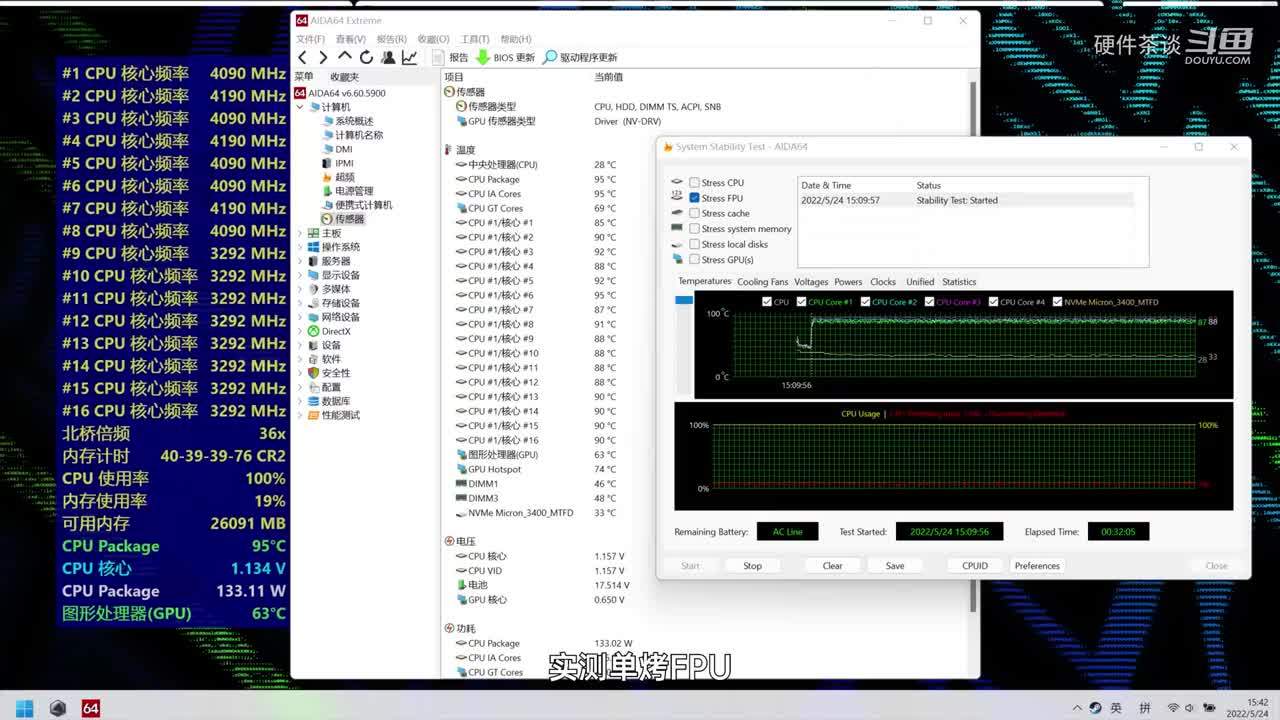Select DirectX in the tree
The width and height of the screenshot is (1280, 720).
pyautogui.click(x=329, y=331)
